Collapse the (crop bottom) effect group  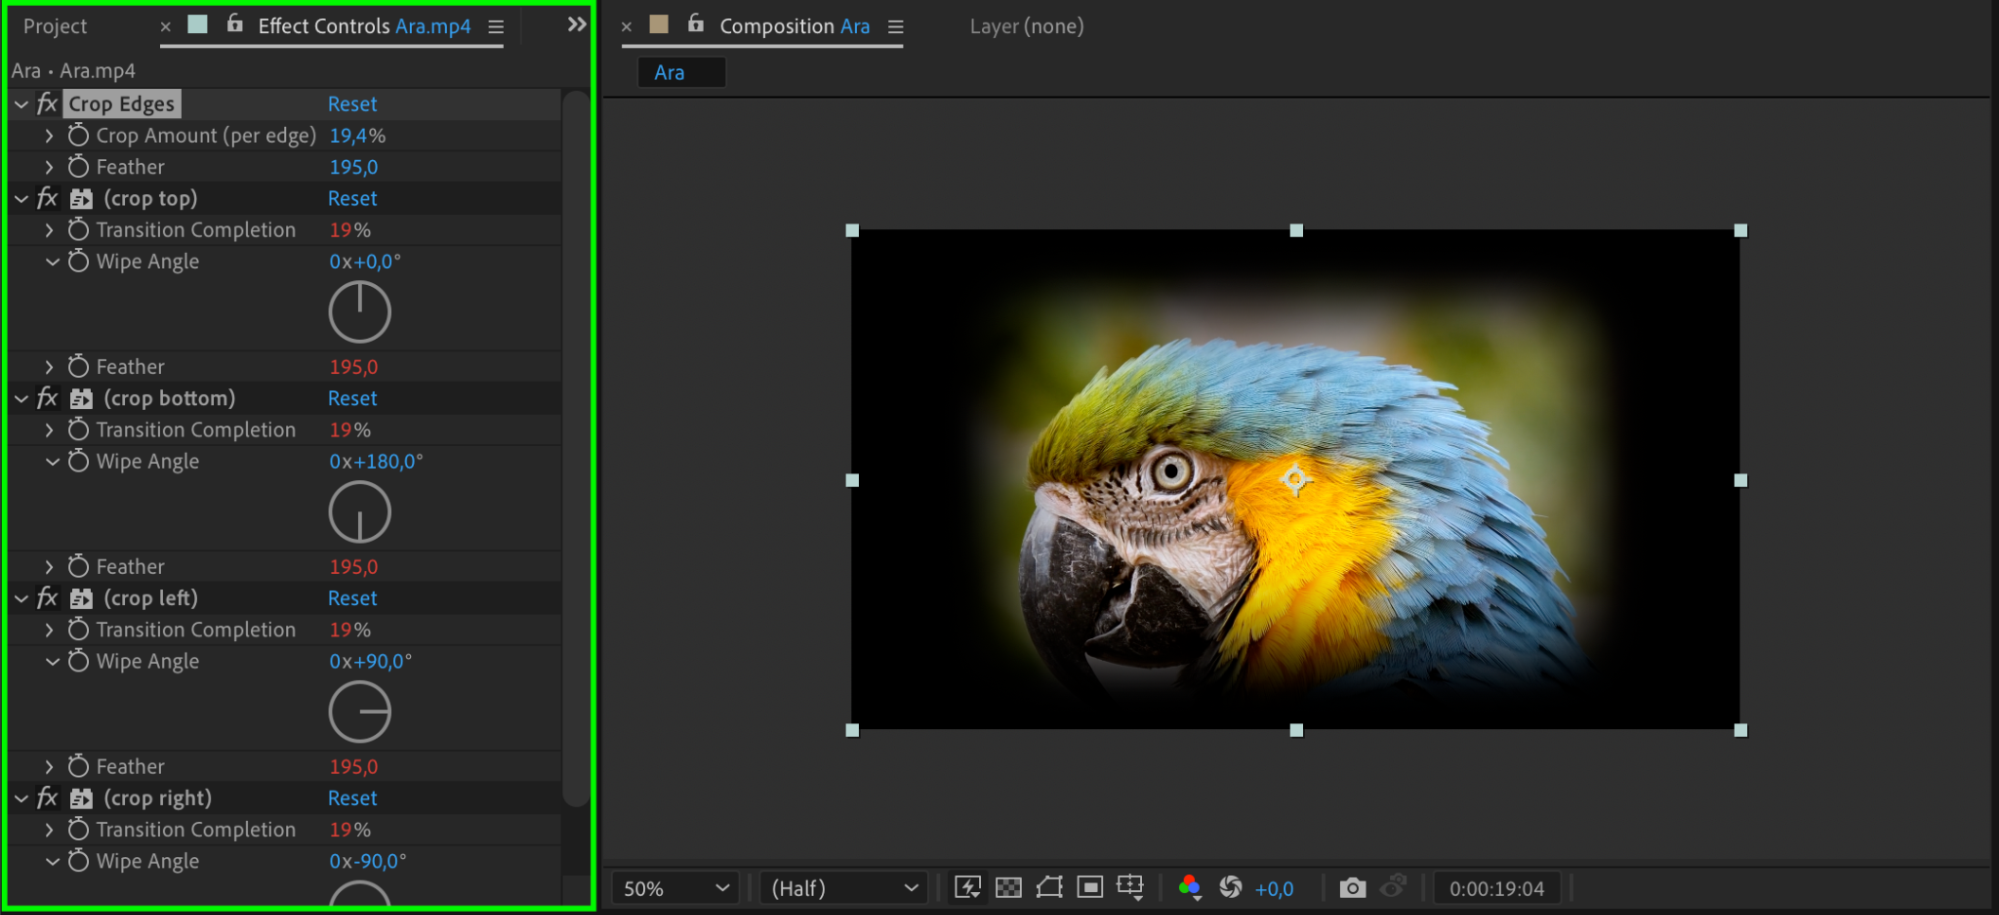[x=21, y=399]
